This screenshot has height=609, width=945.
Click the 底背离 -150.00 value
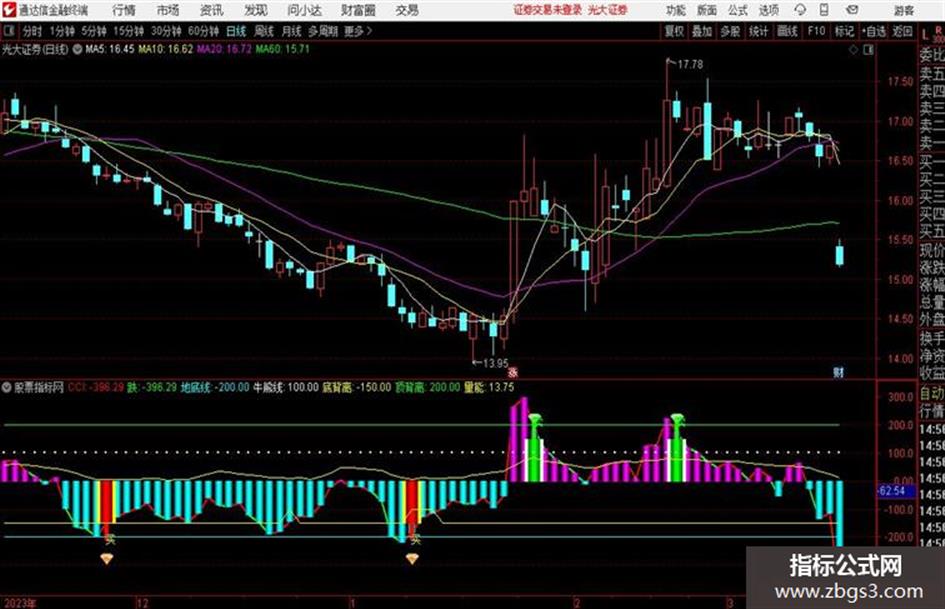pos(357,387)
